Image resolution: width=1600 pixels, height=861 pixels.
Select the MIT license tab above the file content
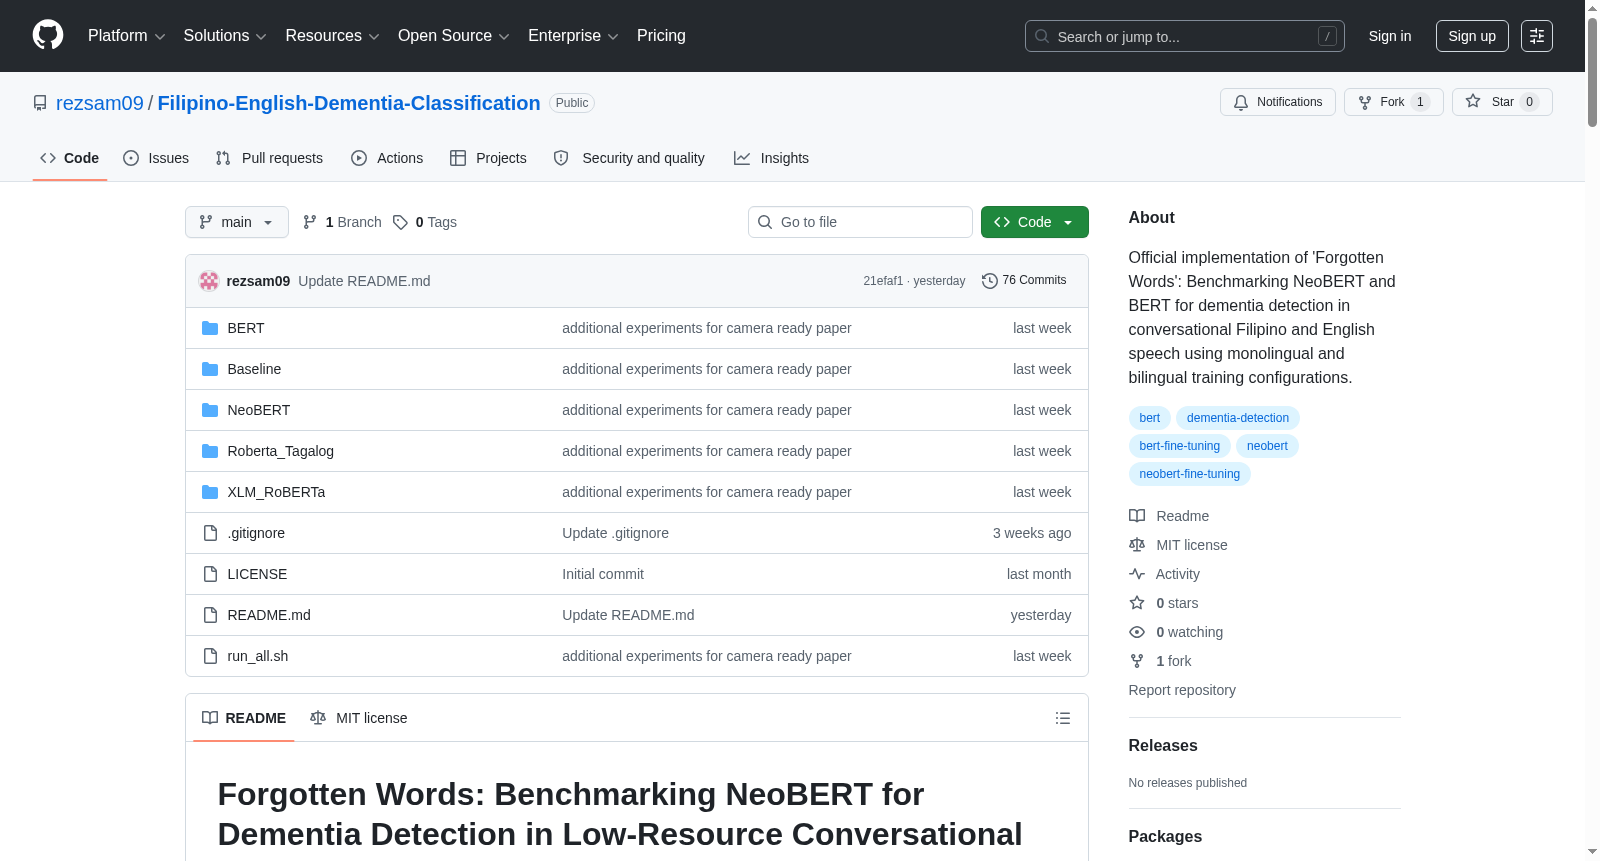tap(359, 718)
